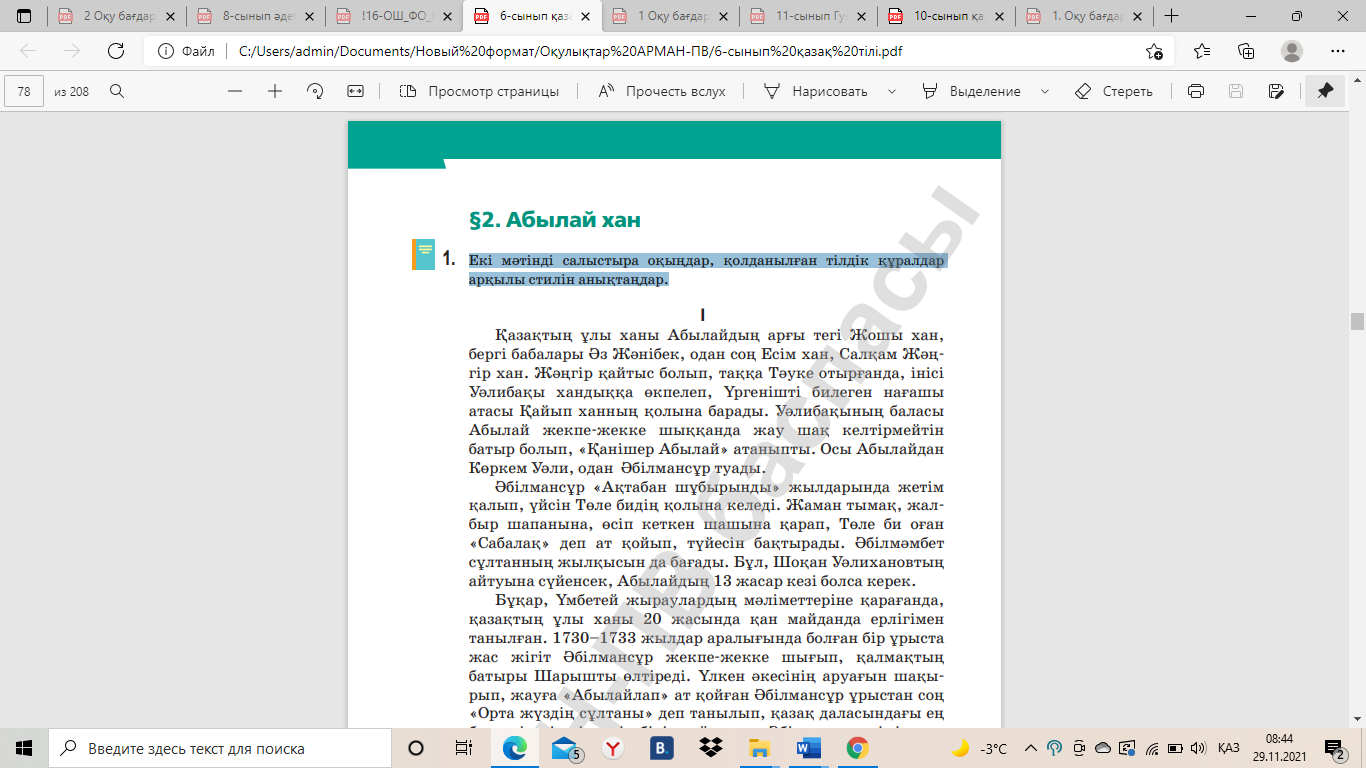
Task: Close the "8-сынып әде" tab
Action: tap(306, 16)
